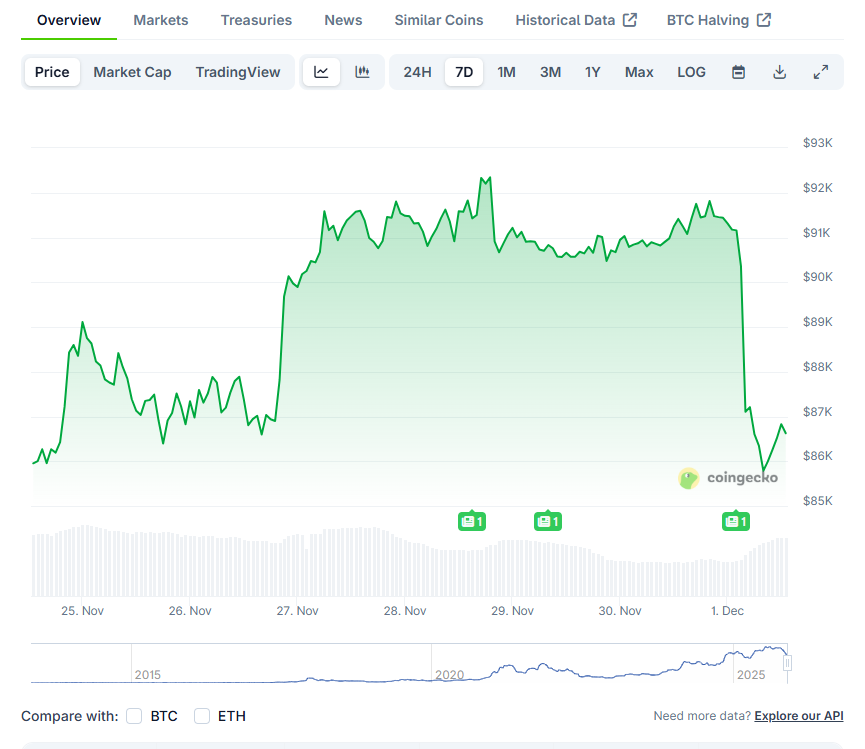This screenshot has height=749, width=865.
Task: Click the event marker badge near 1 Dec
Action: pos(736,521)
